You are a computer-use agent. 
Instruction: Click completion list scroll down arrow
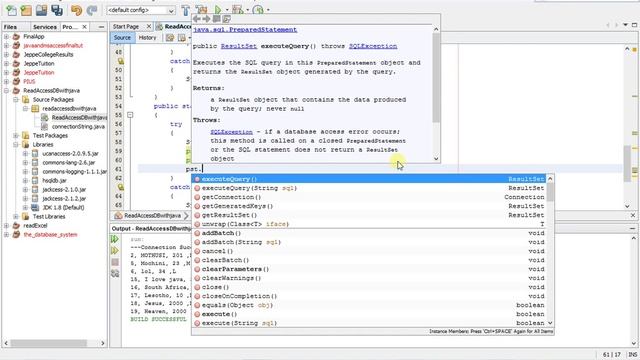coord(550,323)
